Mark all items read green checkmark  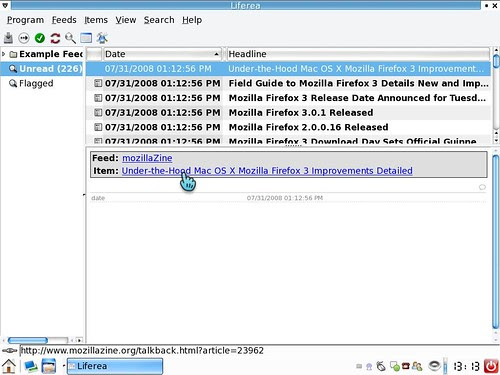(40, 38)
